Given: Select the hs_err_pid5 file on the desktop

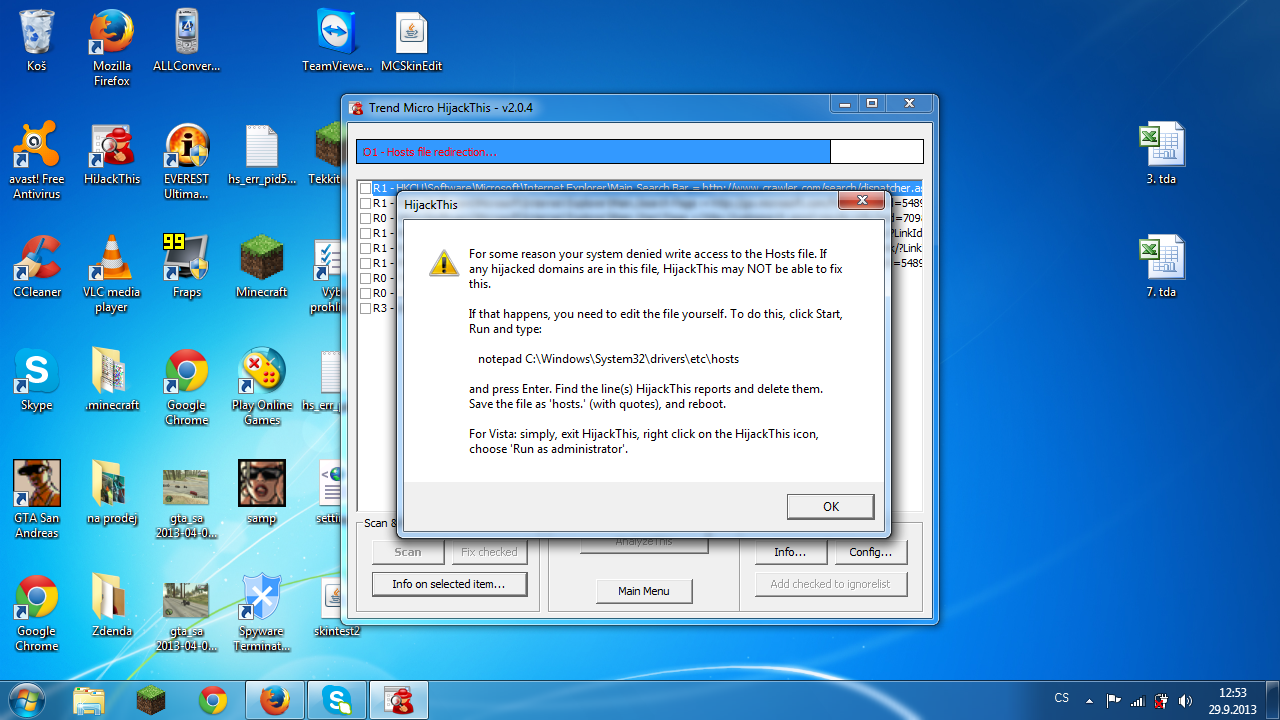Looking at the screenshot, I should (x=262, y=154).
